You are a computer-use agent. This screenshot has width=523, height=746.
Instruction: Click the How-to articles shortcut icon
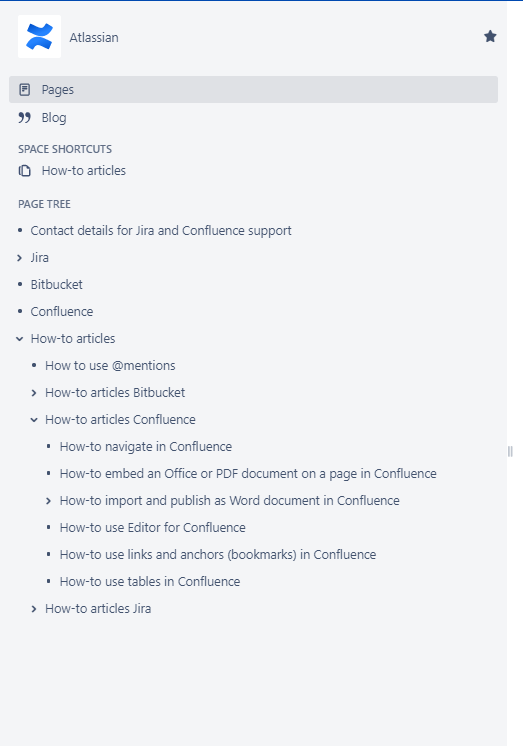coord(24,170)
